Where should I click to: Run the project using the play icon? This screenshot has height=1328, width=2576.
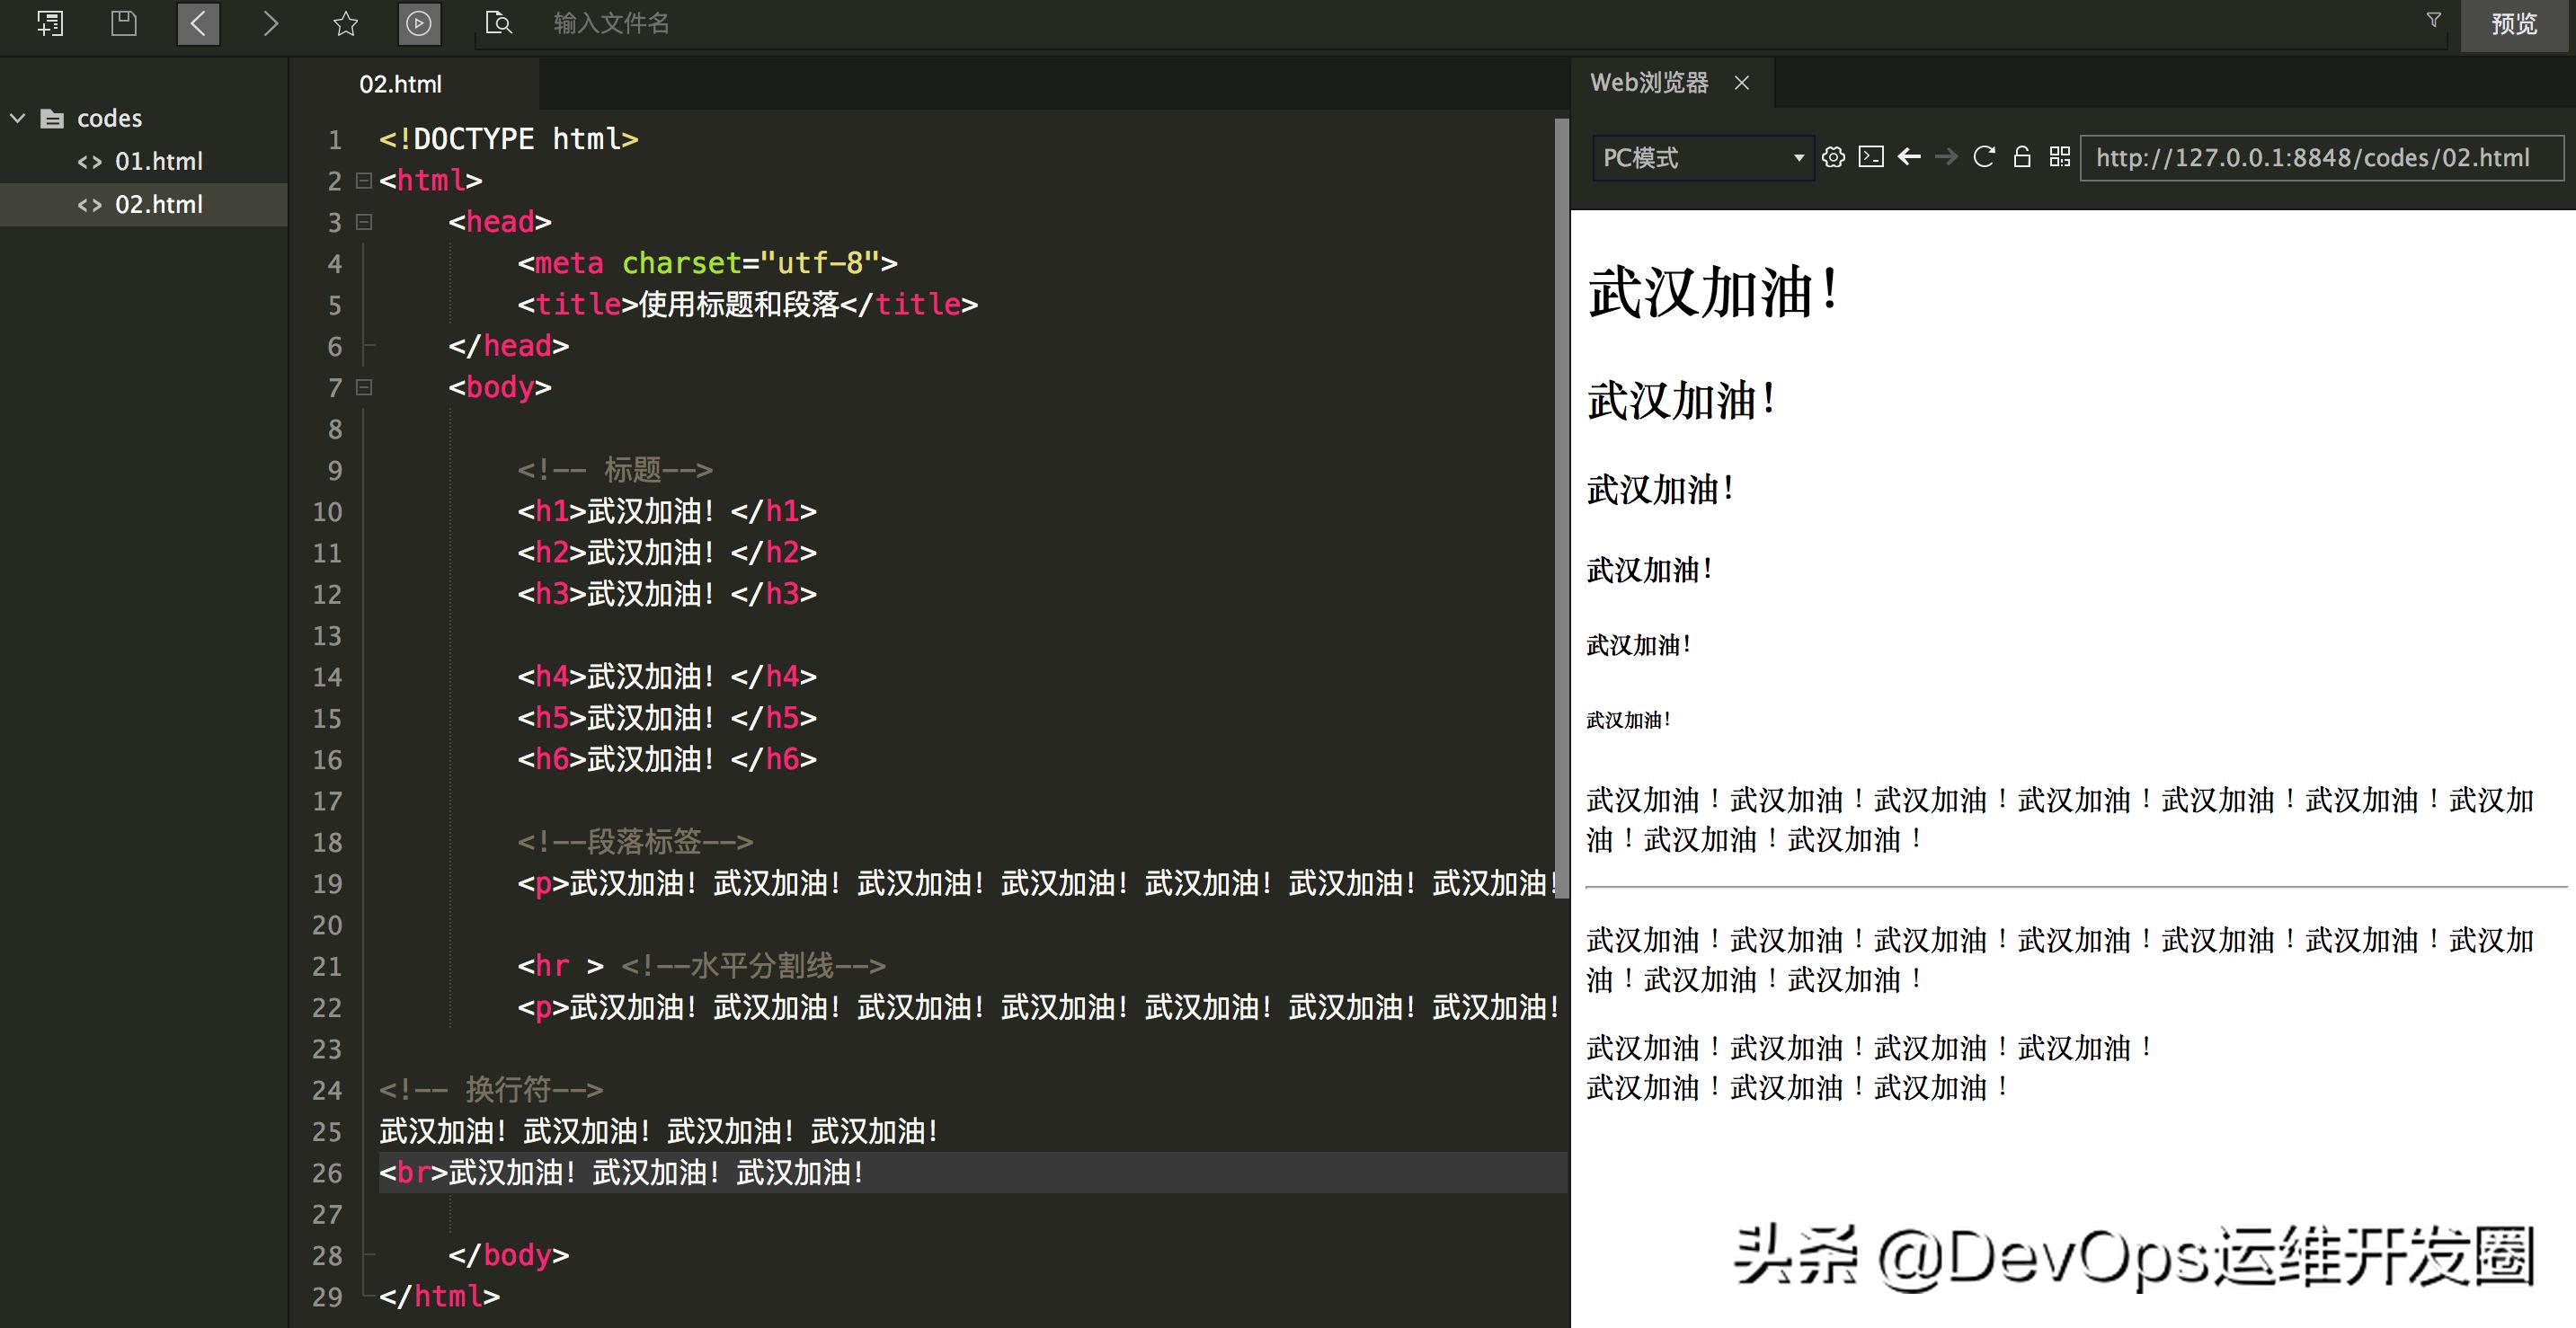point(419,24)
